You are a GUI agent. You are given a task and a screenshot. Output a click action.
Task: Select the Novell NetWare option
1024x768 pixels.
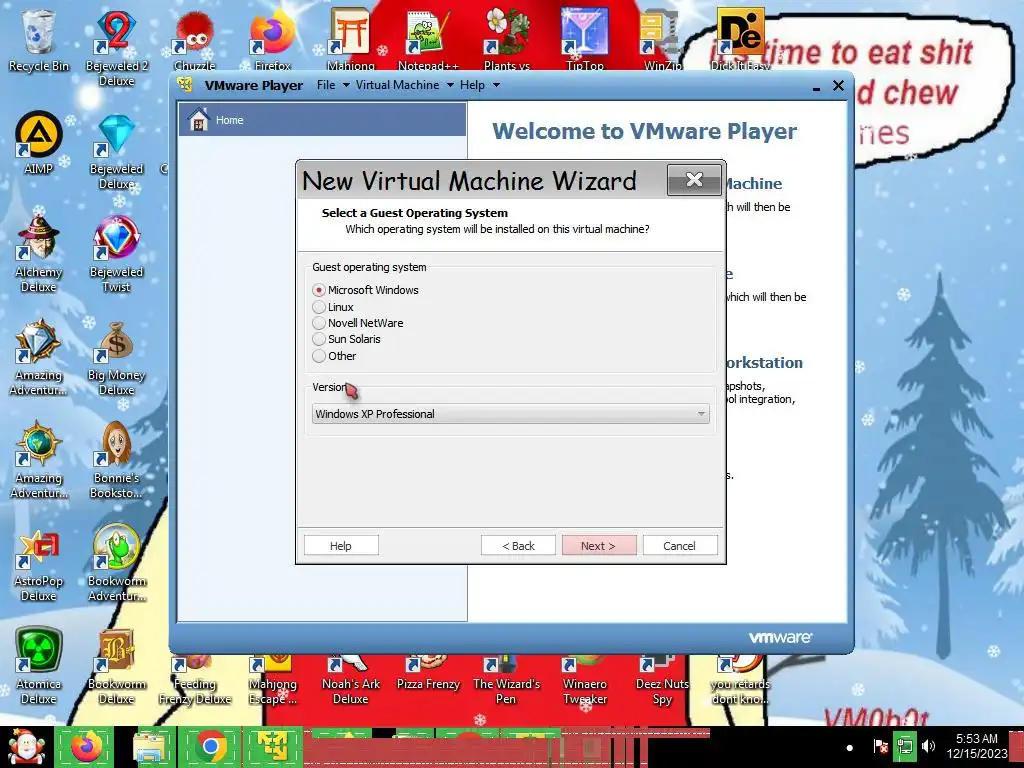pyautogui.click(x=319, y=323)
